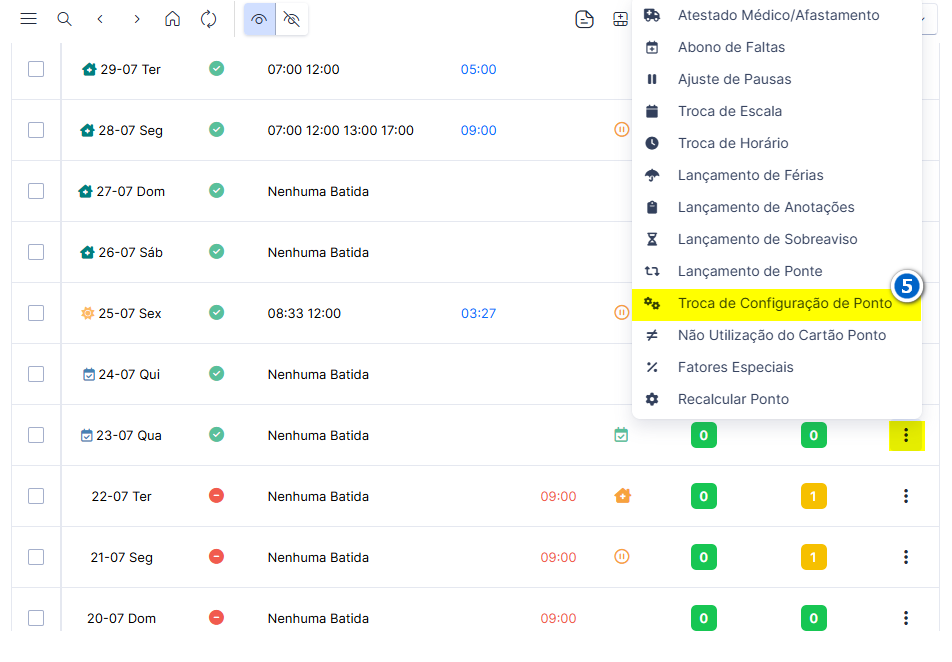Click the crossed-out eye hide toggle
This screenshot has width=952, height=662.
pyautogui.click(x=291, y=19)
